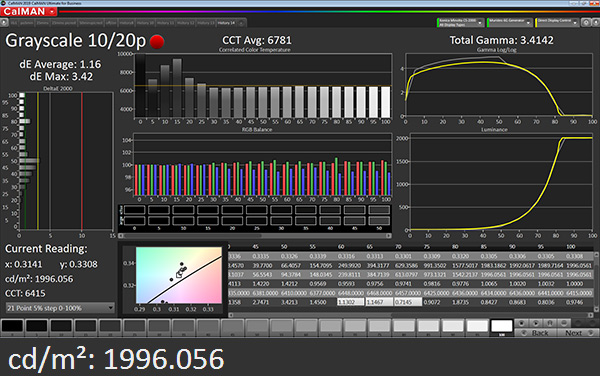
Task: Open the Konica Minolta CS-2000 meter dropdown
Action: coord(461,23)
